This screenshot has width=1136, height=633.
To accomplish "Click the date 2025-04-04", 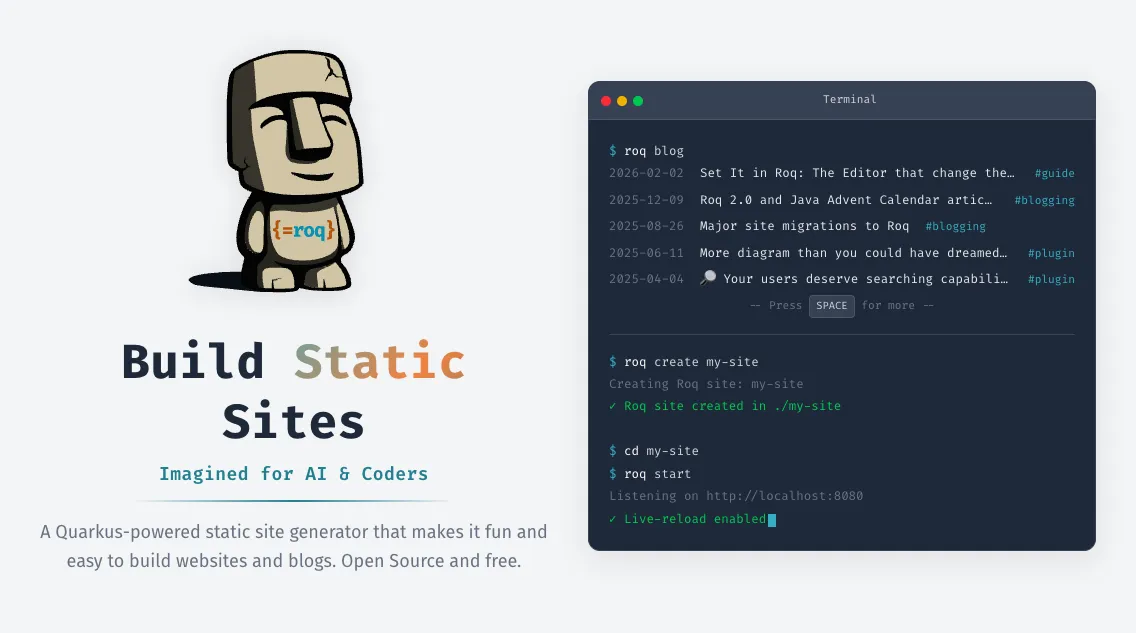I will pyautogui.click(x=646, y=279).
